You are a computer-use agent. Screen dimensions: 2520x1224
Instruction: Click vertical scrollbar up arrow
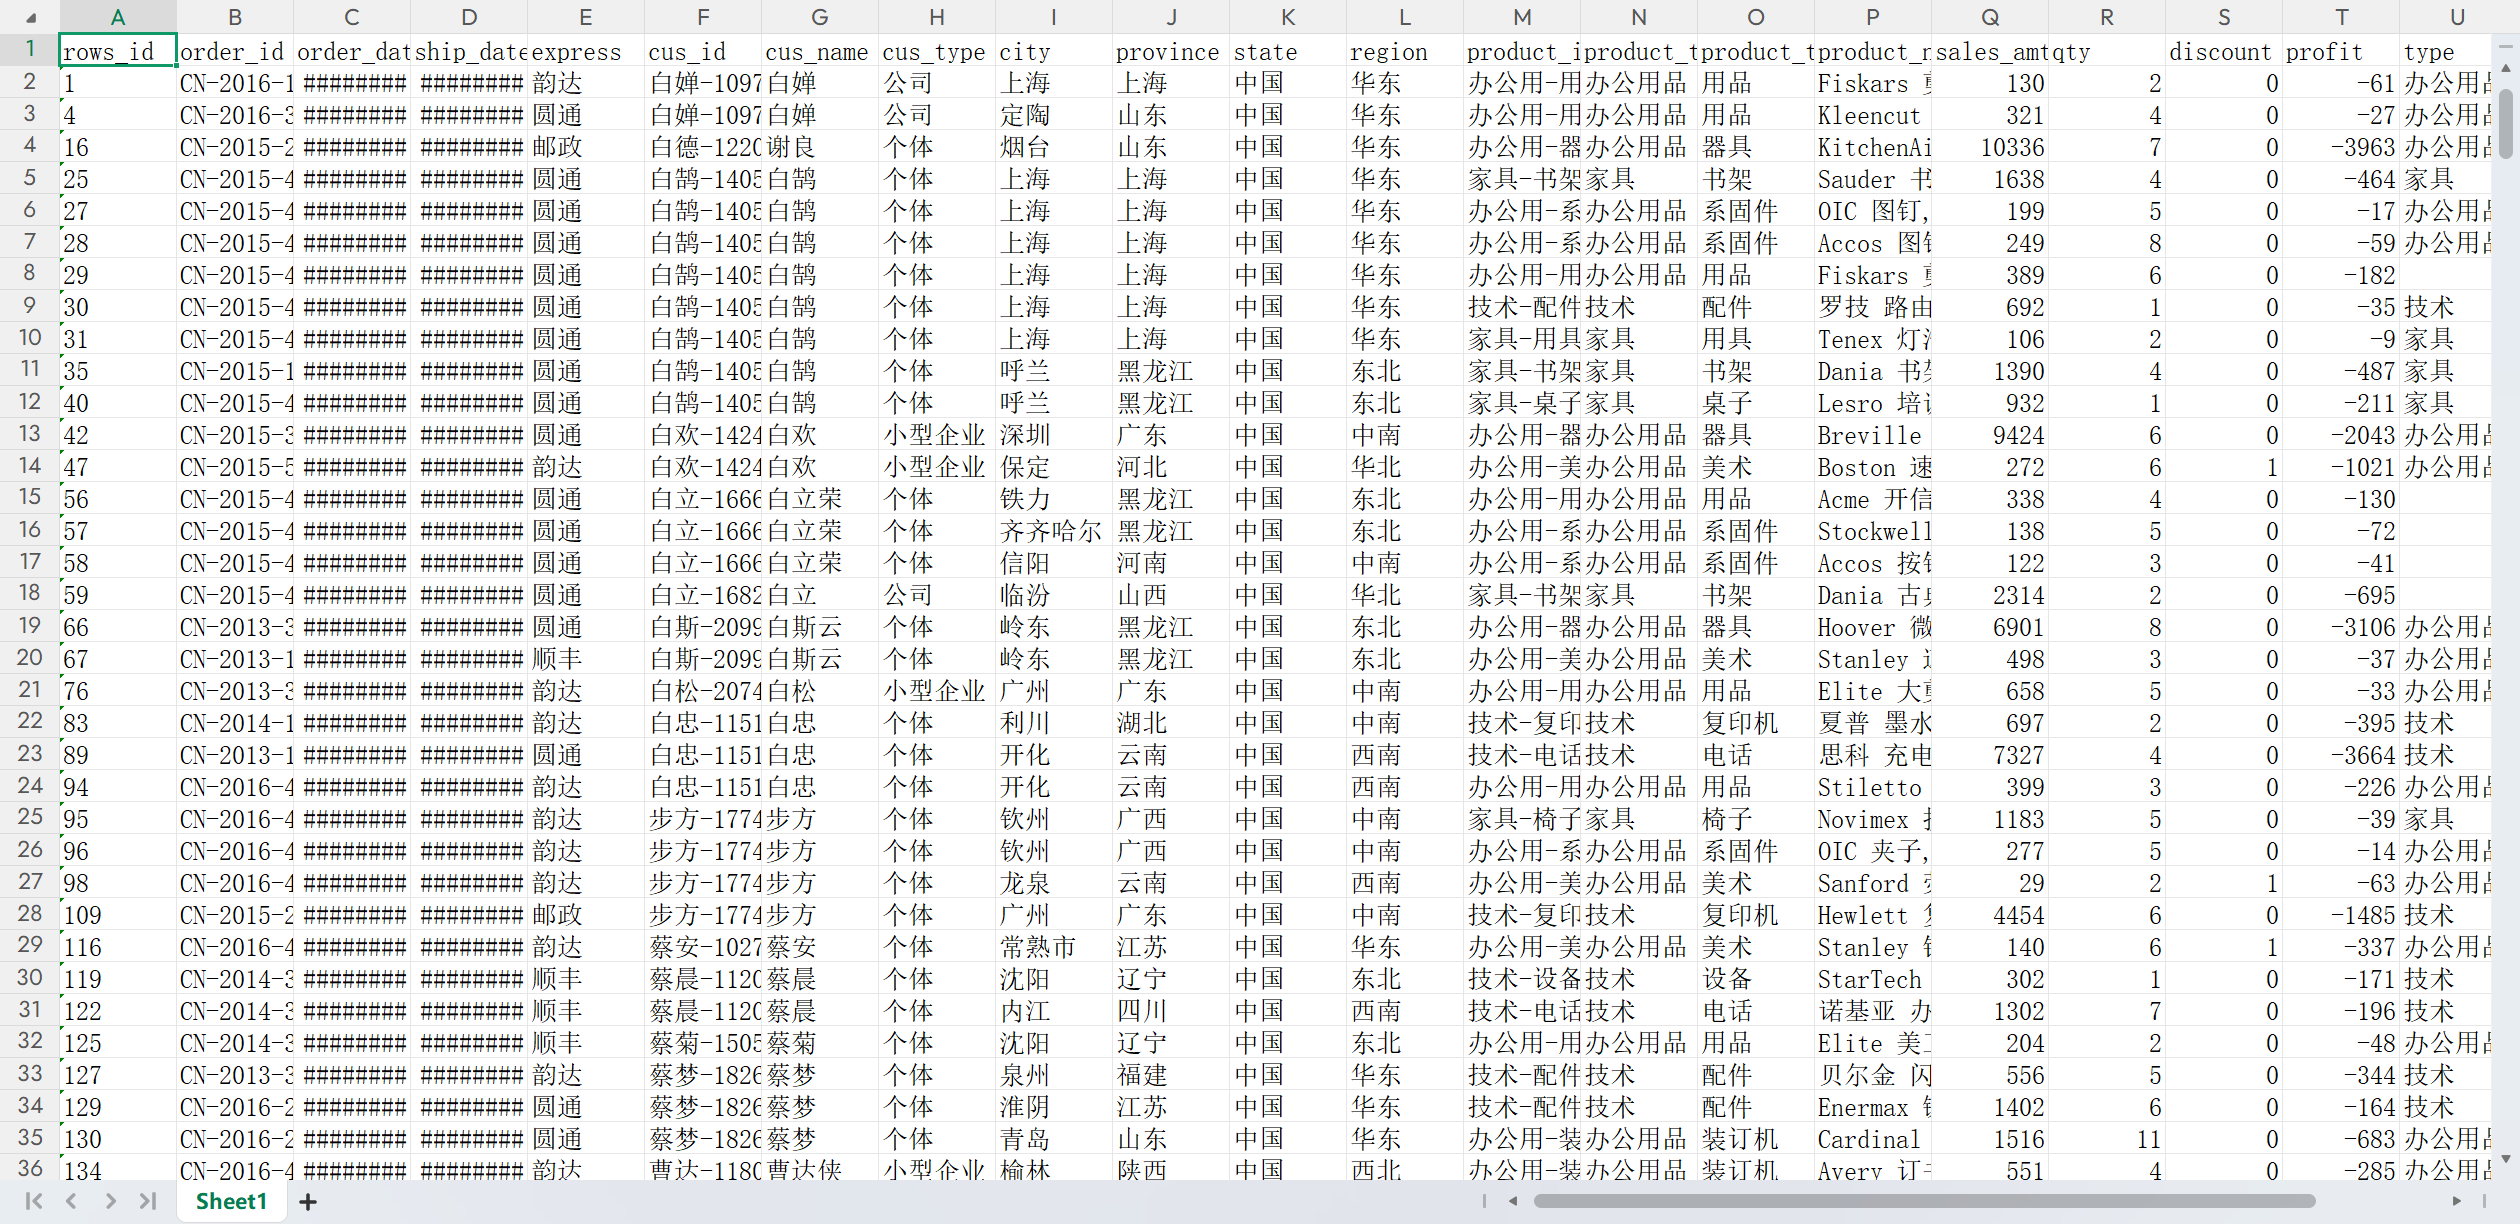2506,69
